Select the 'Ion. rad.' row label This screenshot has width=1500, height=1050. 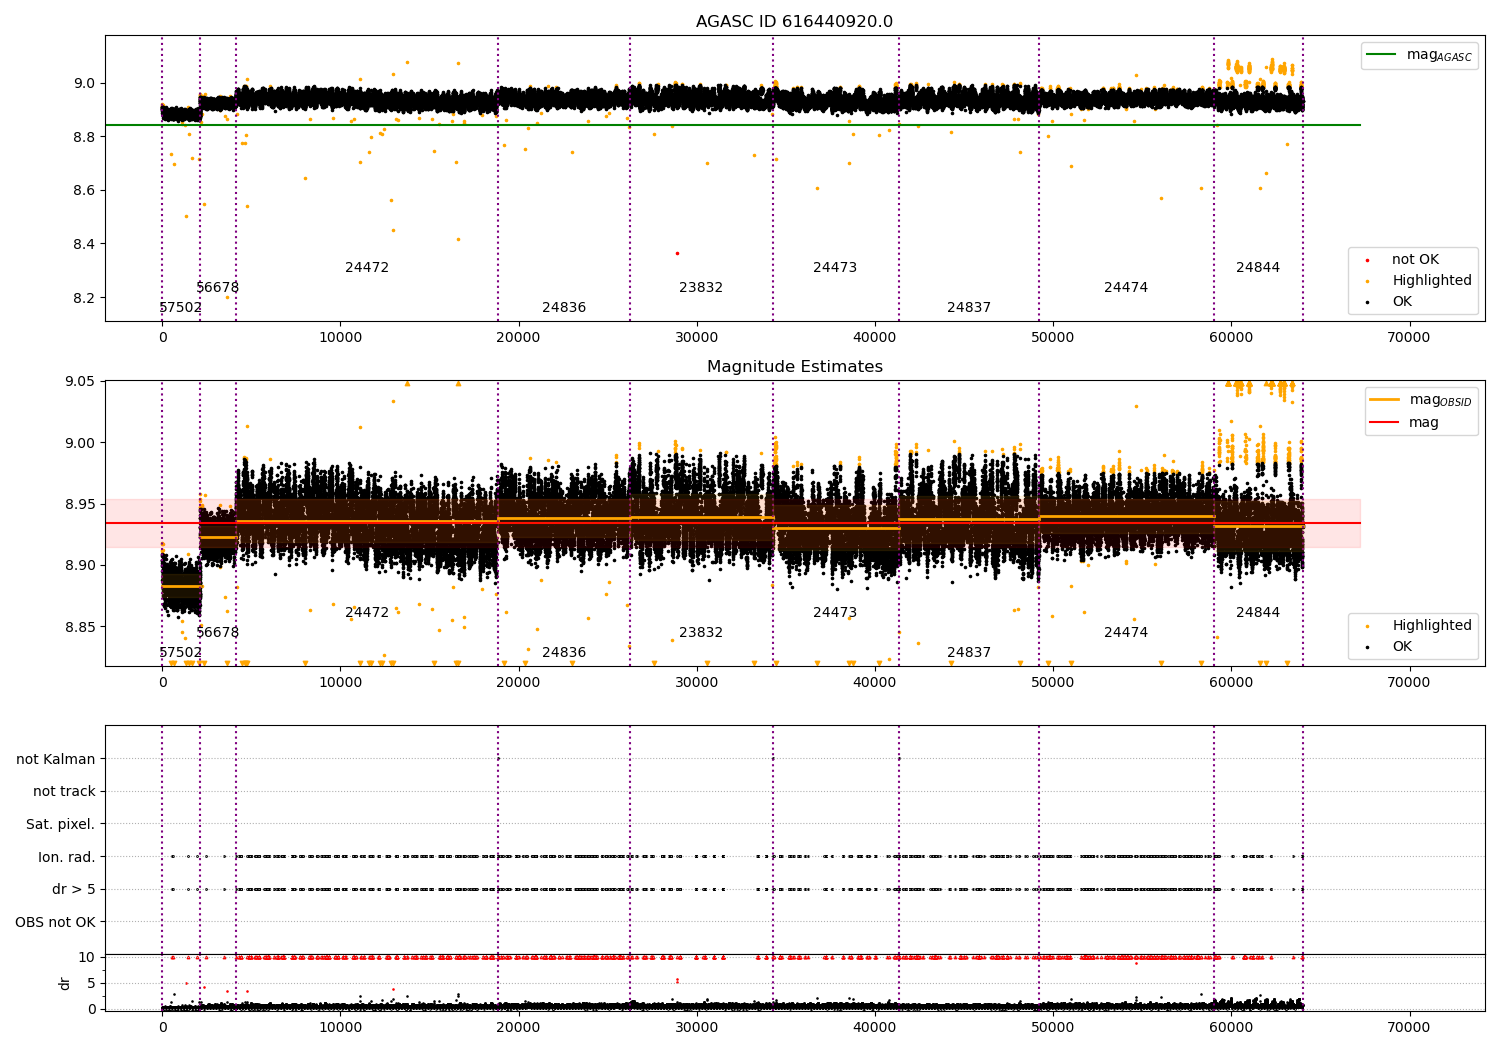[x=67, y=857]
